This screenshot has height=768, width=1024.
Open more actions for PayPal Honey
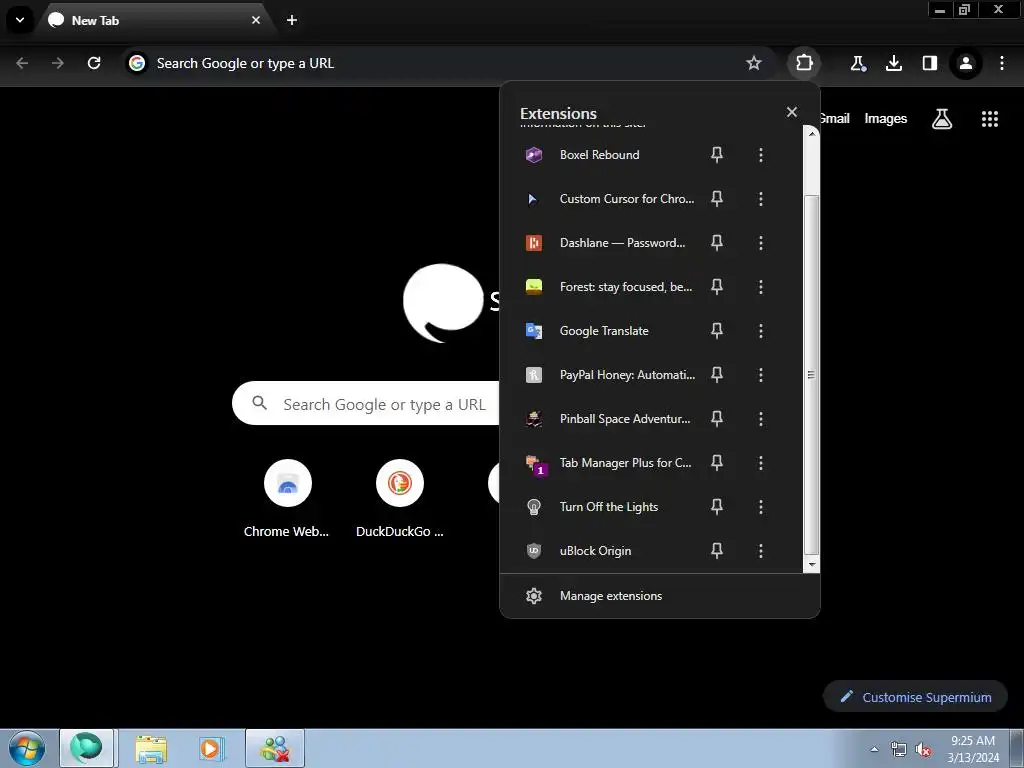(x=760, y=375)
